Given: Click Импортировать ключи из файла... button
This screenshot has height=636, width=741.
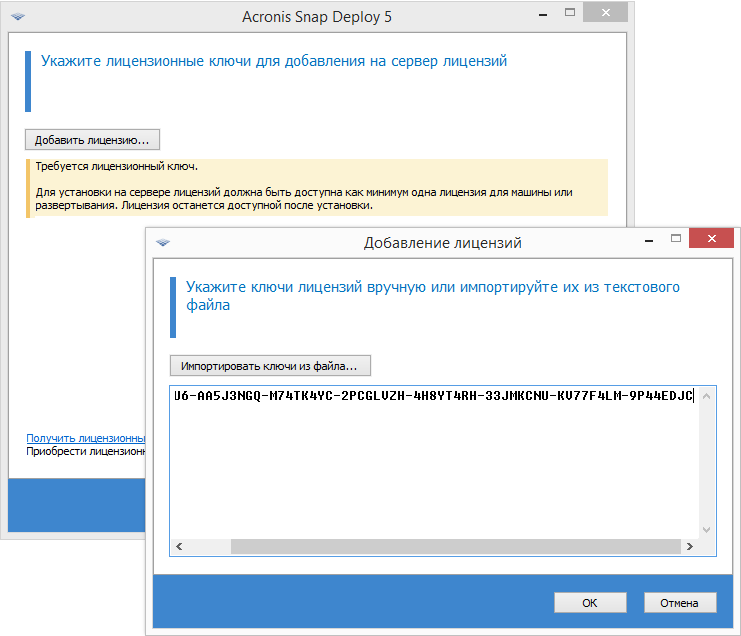Looking at the screenshot, I should (x=270, y=366).
